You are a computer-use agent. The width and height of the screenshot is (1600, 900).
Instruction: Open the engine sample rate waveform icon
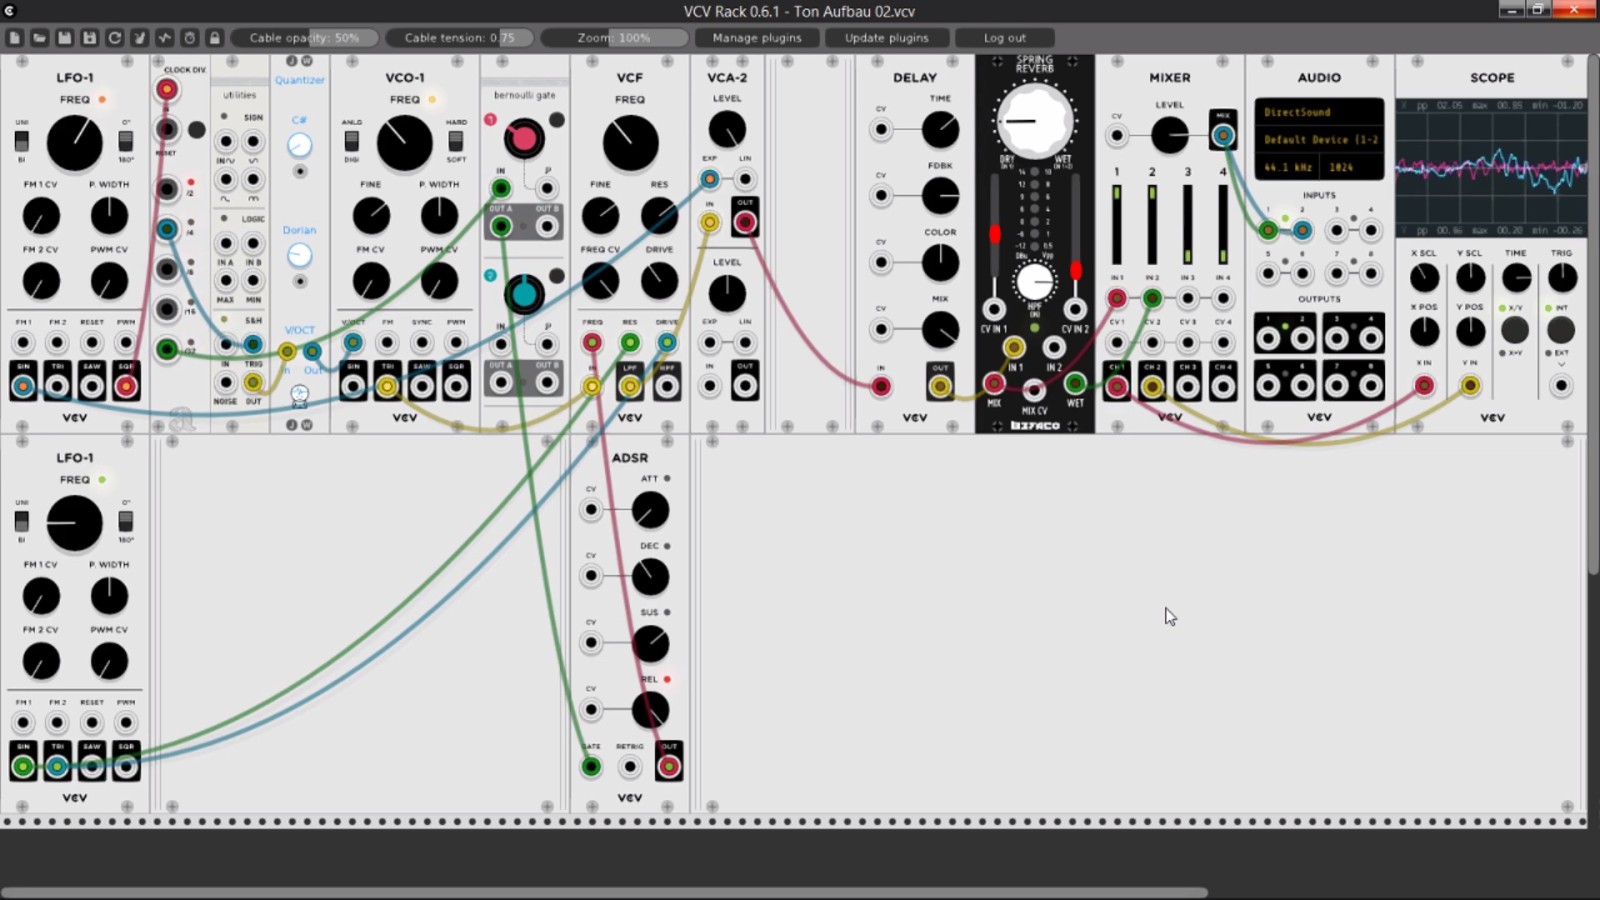pos(164,38)
